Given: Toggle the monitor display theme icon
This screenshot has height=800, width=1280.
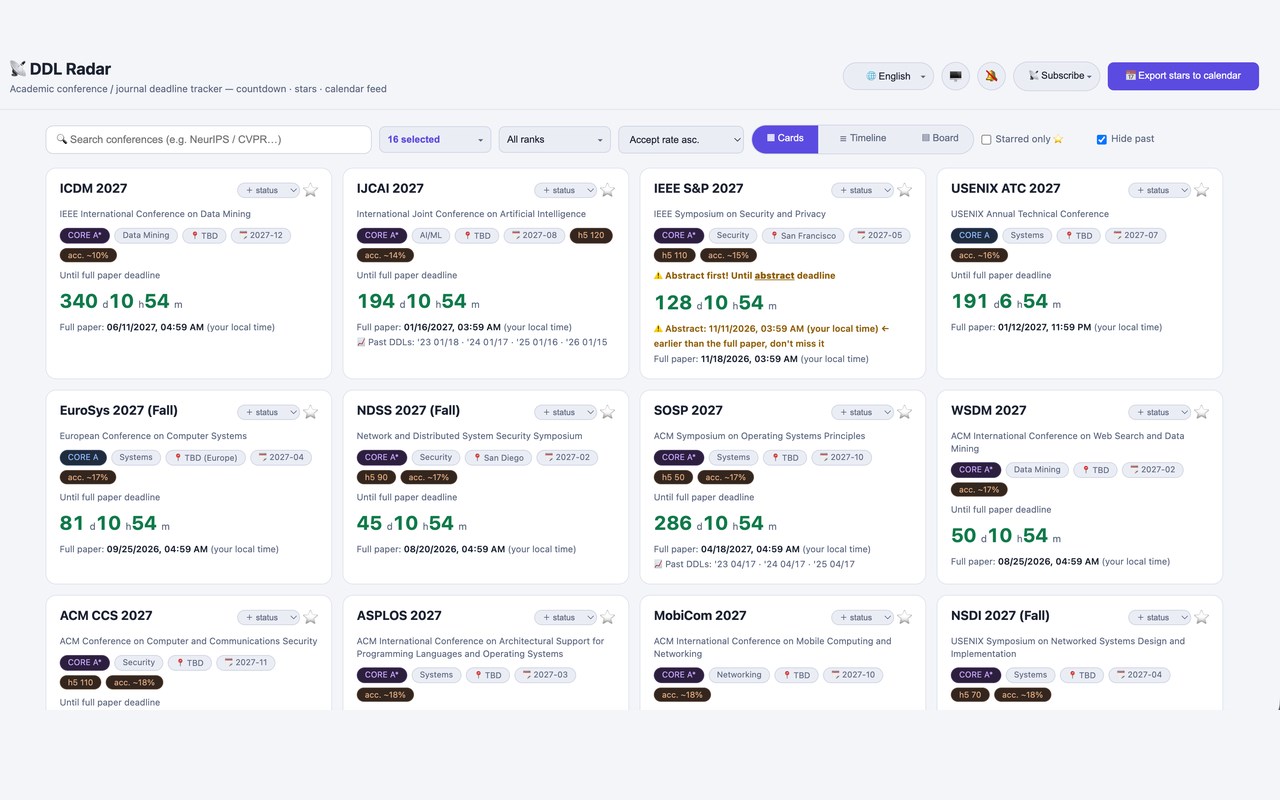Looking at the screenshot, I should click(956, 76).
